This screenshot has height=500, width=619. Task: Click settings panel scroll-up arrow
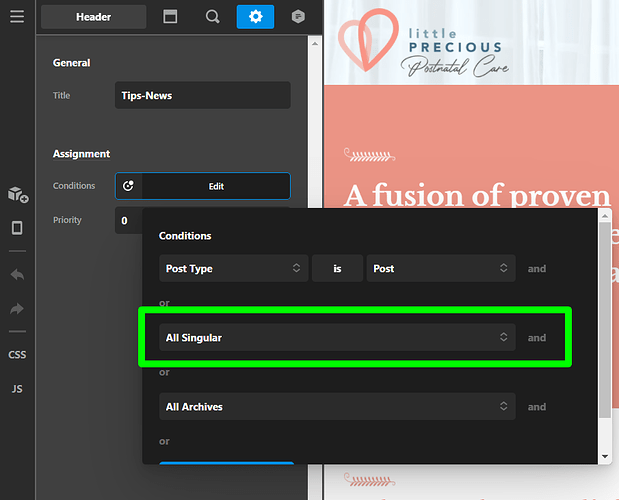pyautogui.click(x=315, y=44)
